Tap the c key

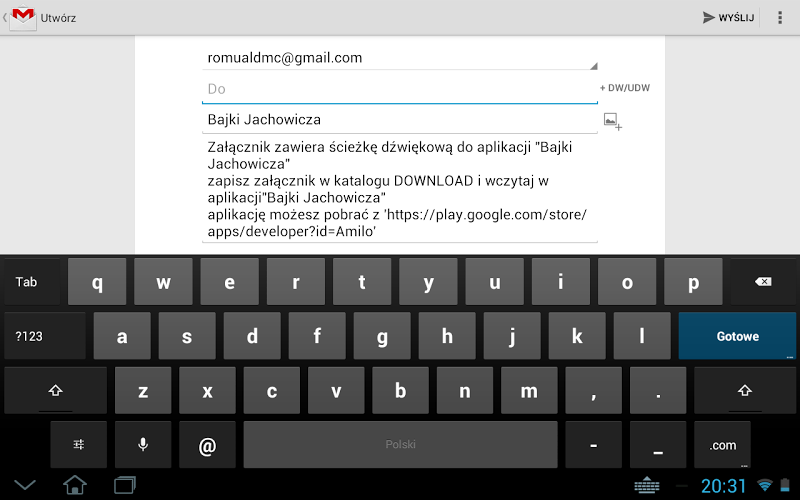point(271,391)
